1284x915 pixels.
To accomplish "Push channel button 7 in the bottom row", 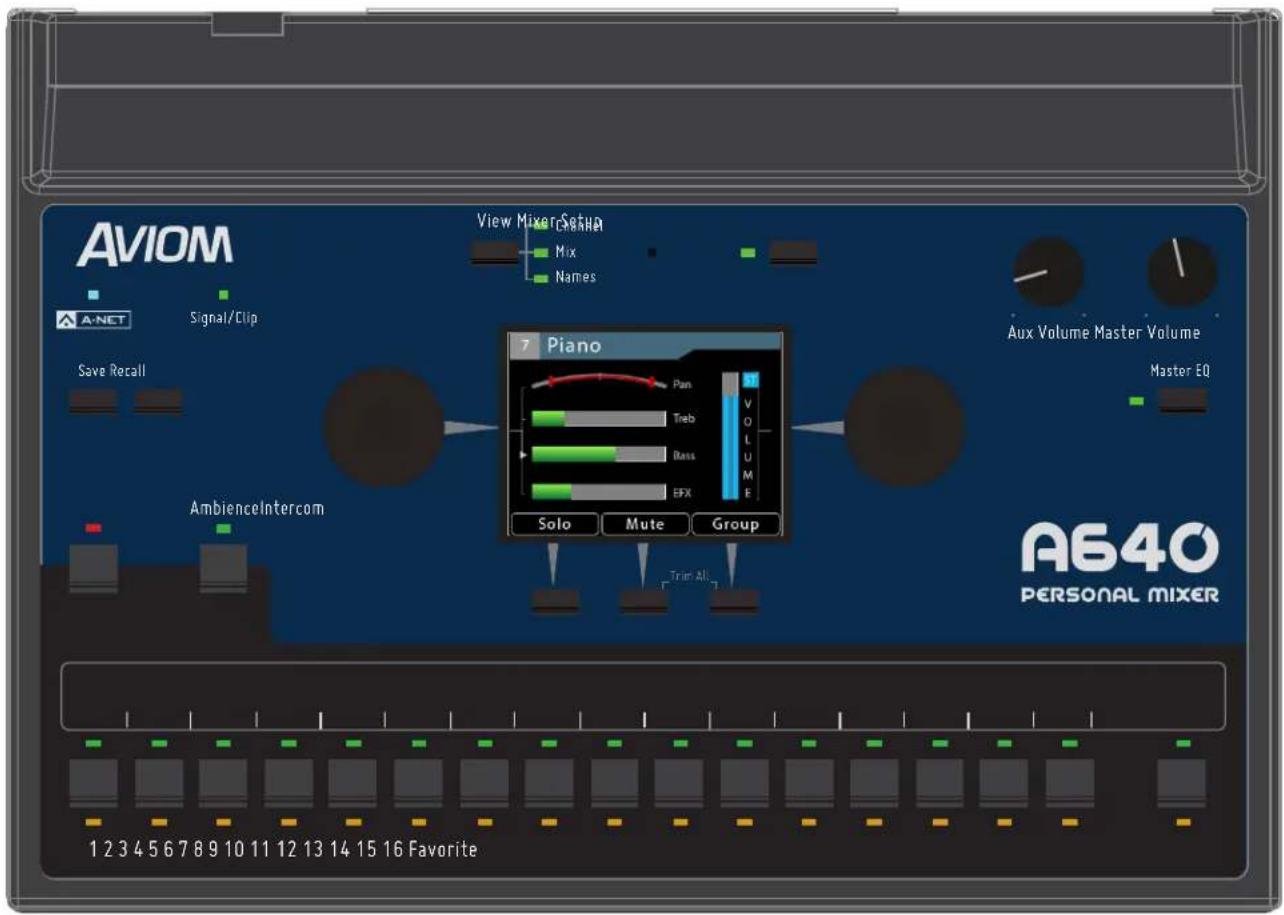I will (x=484, y=783).
